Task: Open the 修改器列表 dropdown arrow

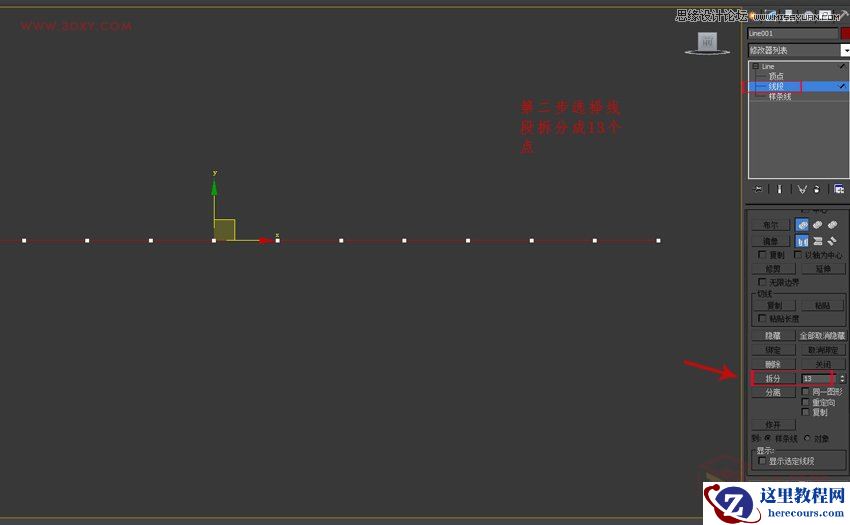Action: click(x=845, y=50)
